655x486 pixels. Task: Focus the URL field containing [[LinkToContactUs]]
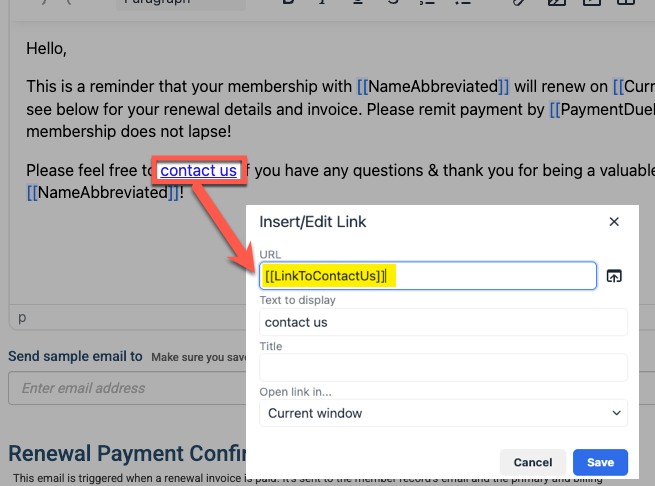point(428,276)
